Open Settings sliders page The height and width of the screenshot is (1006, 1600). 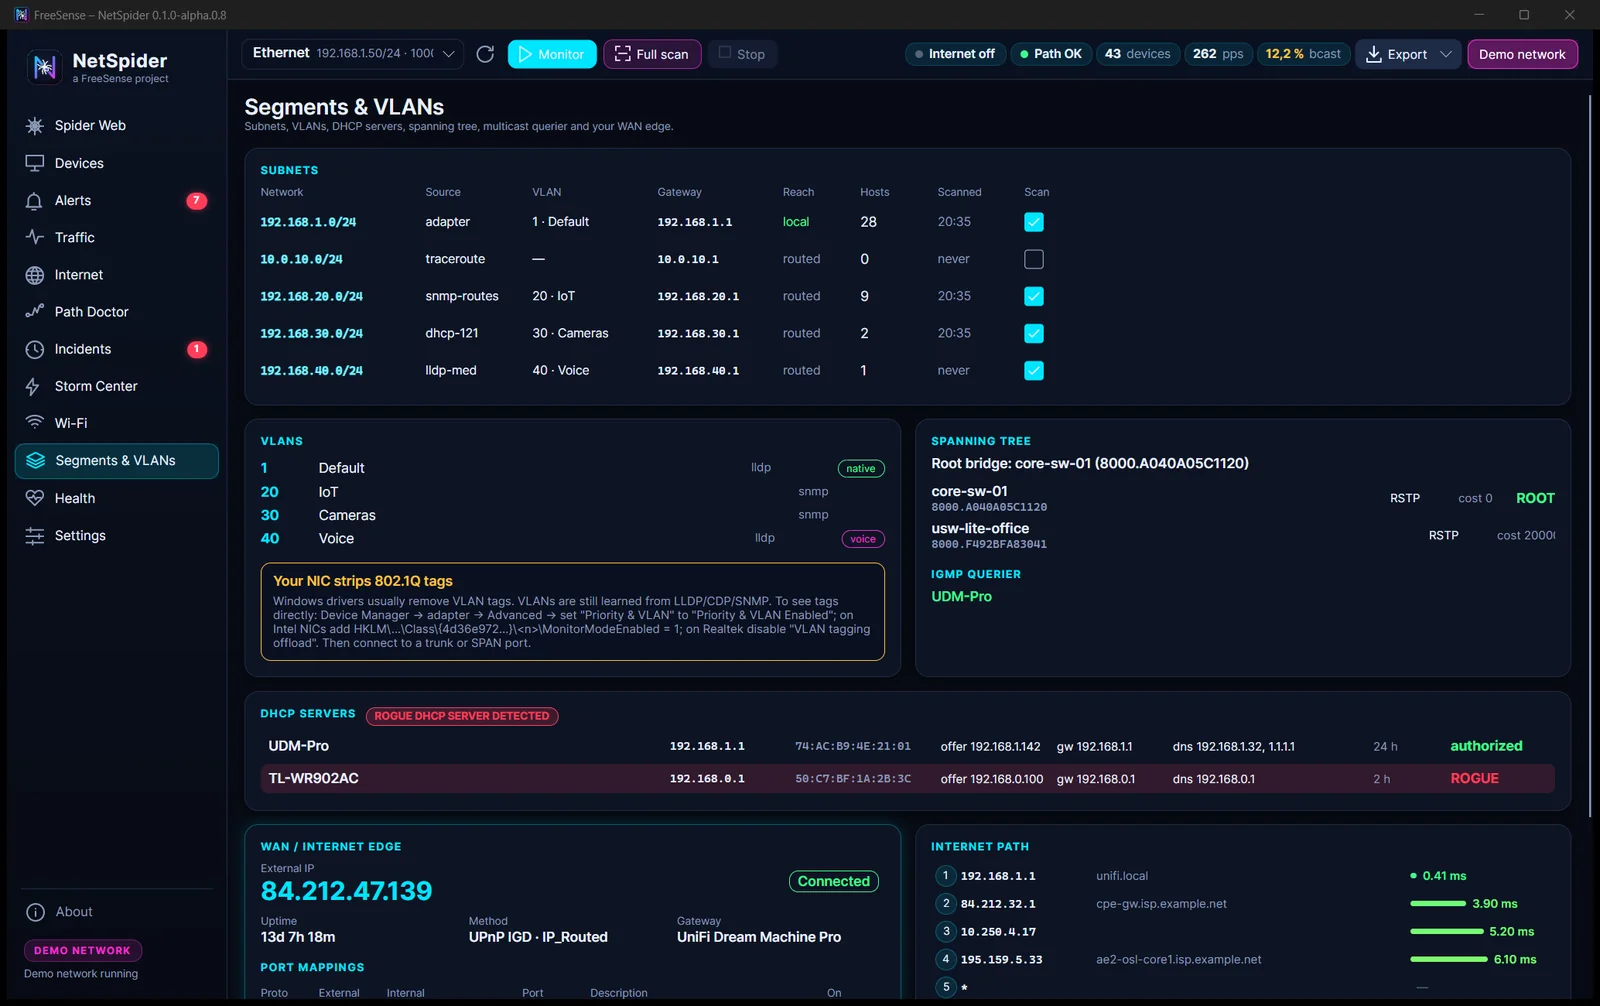tap(116, 535)
